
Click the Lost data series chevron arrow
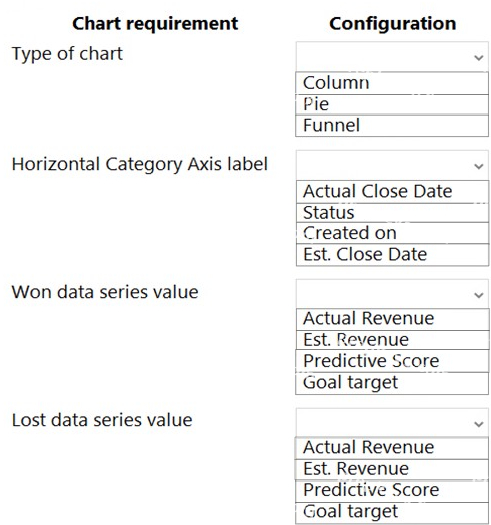(479, 424)
